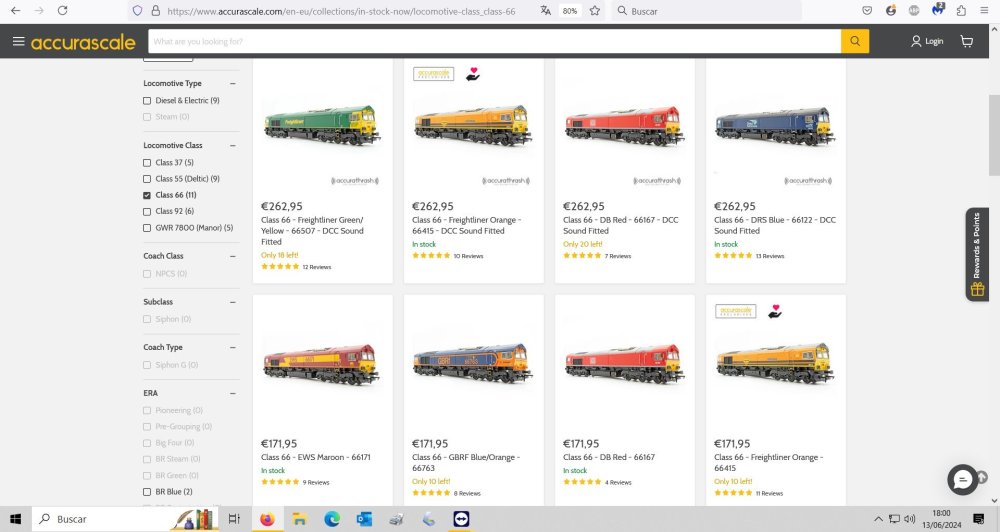The width and height of the screenshot is (1000, 532).
Task: Click the charity heart icon on Freightliner Orange Sound Fitted
Action: click(473, 74)
